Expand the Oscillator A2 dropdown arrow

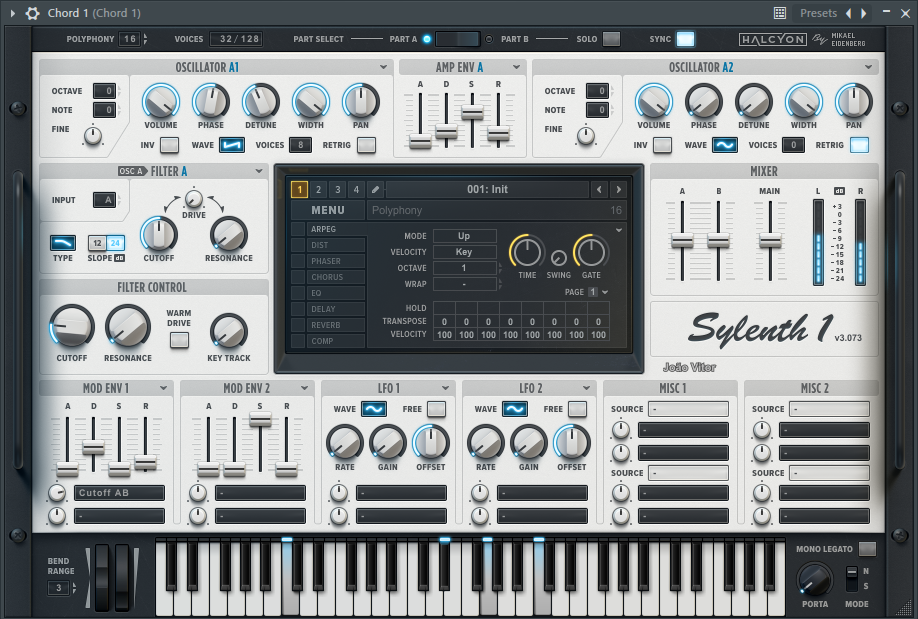pos(868,67)
